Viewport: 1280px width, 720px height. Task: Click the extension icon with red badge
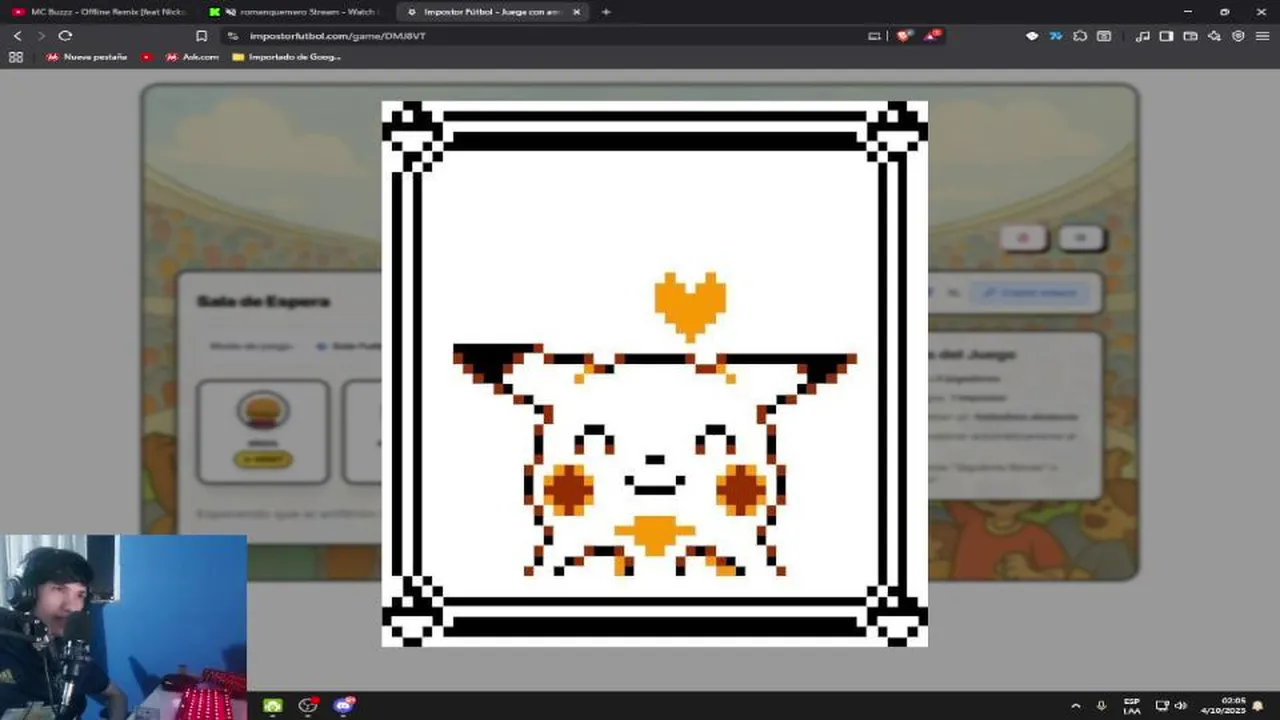(x=932, y=36)
